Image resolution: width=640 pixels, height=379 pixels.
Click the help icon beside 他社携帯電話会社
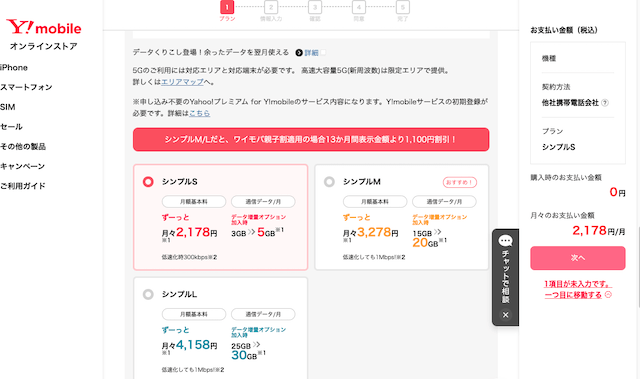tap(605, 103)
